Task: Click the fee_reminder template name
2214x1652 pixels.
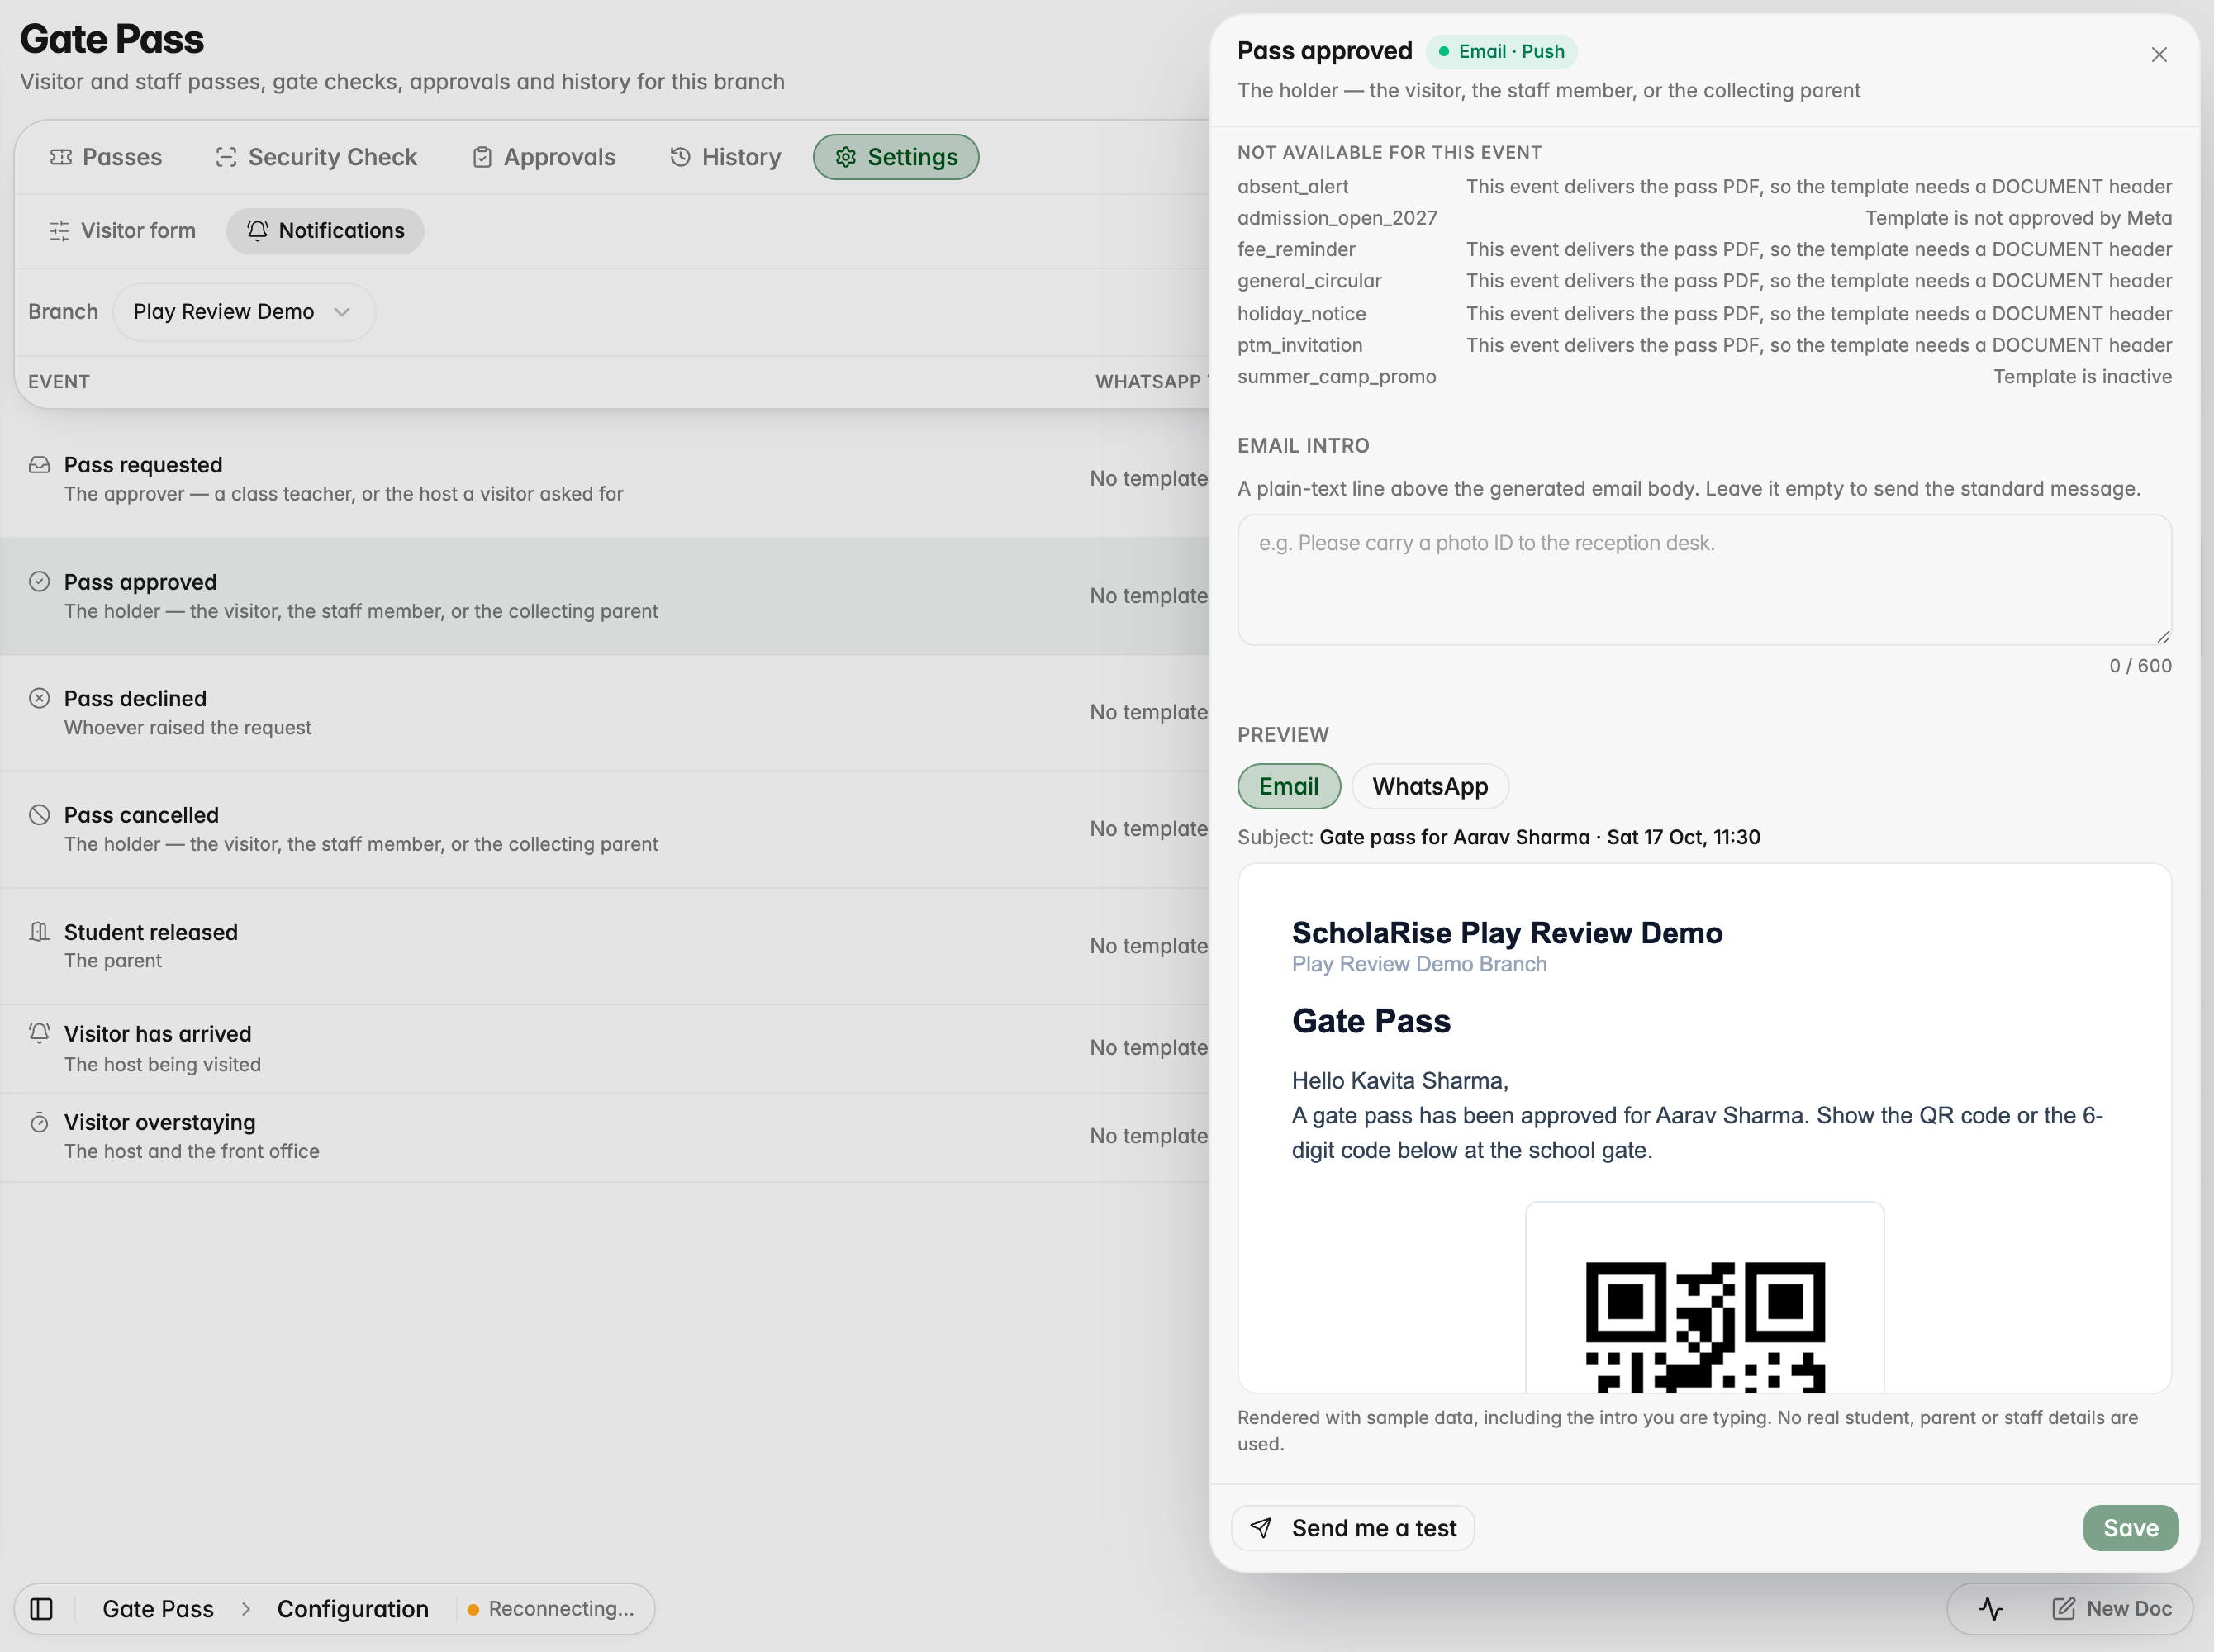Action: coord(1296,249)
